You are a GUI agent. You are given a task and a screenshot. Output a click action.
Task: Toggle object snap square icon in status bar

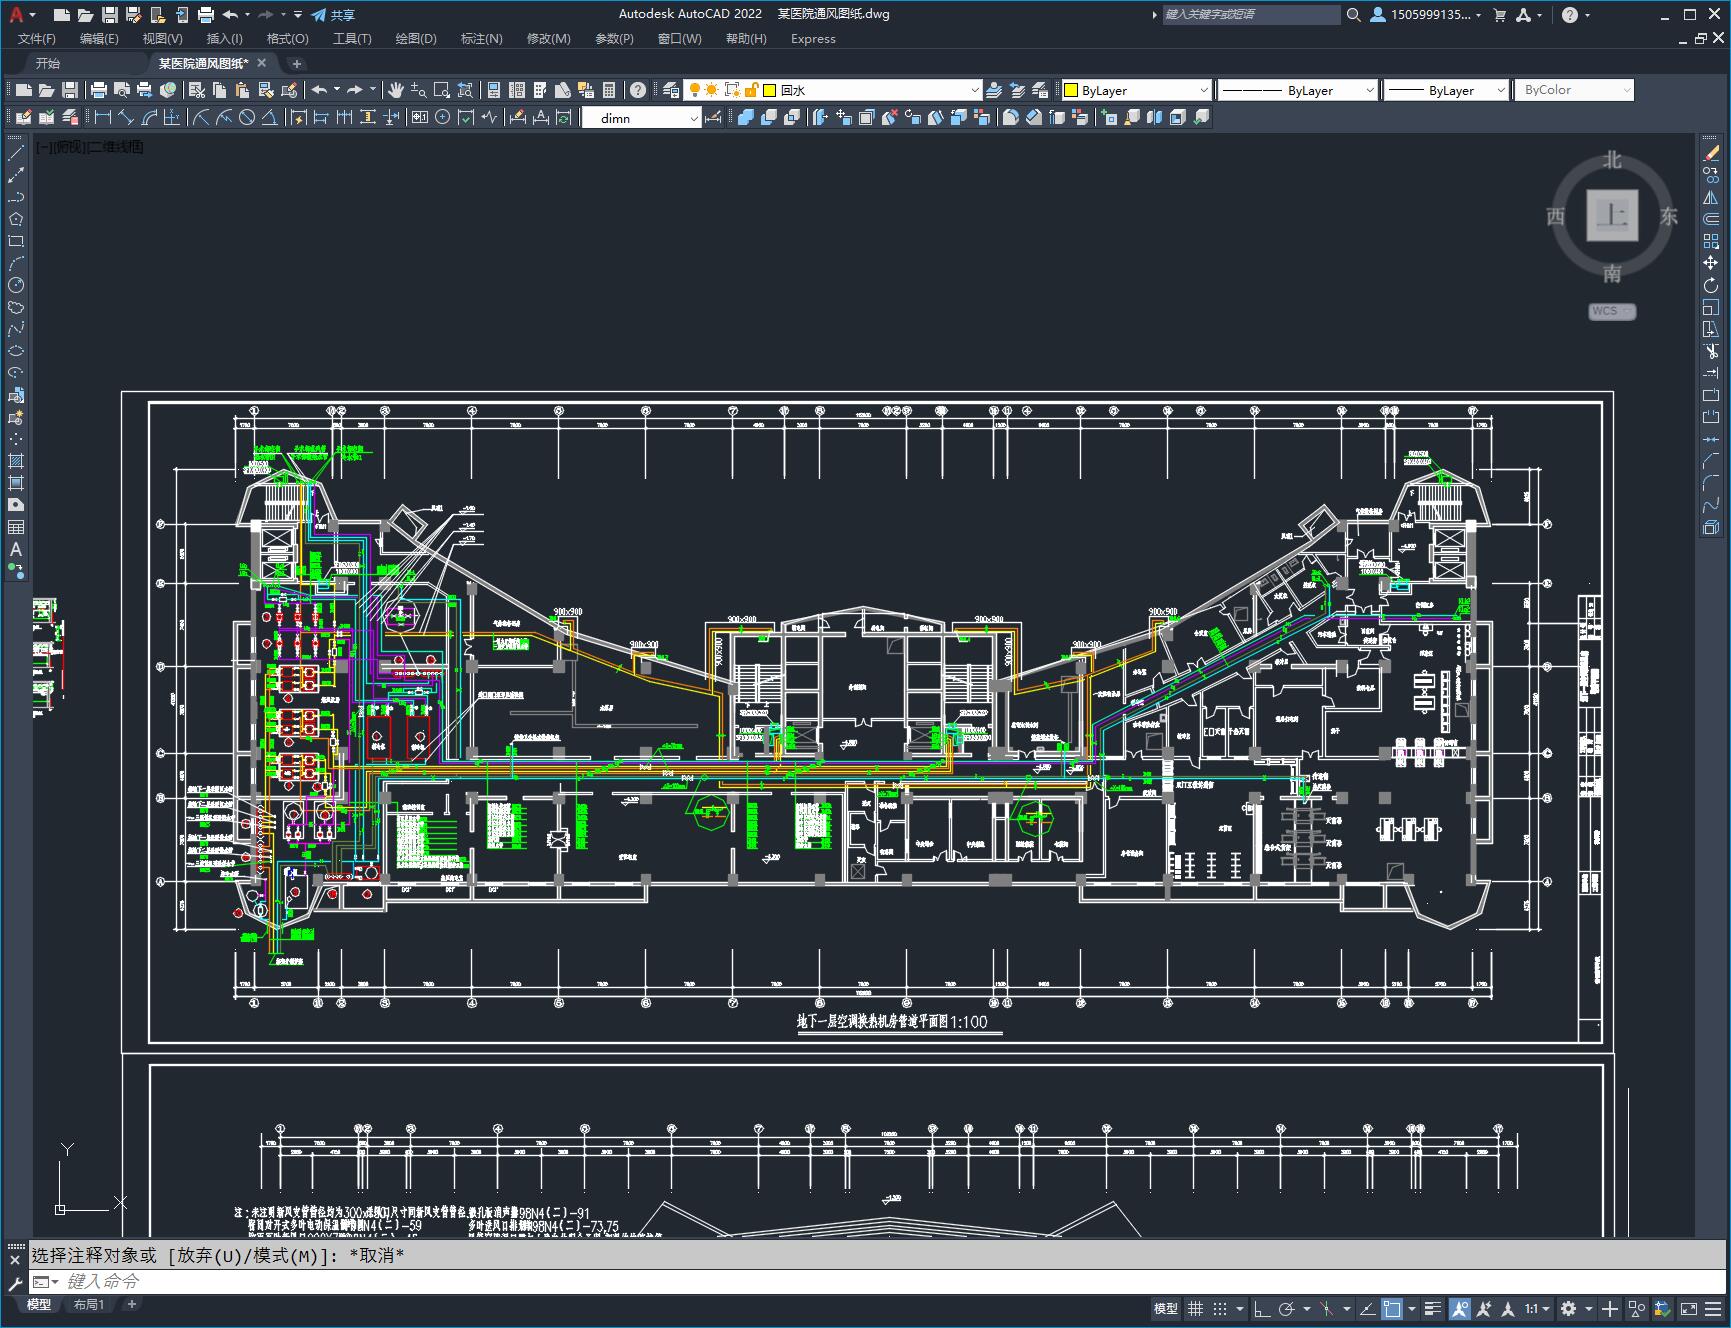click(1392, 1308)
